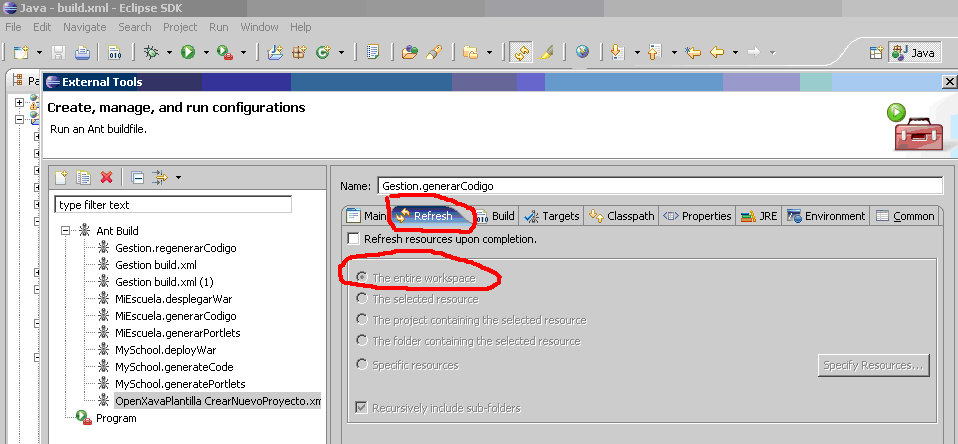Open filter dropdown arrow in dialog toolbar
Screen dimensions: 958x444
[178, 178]
